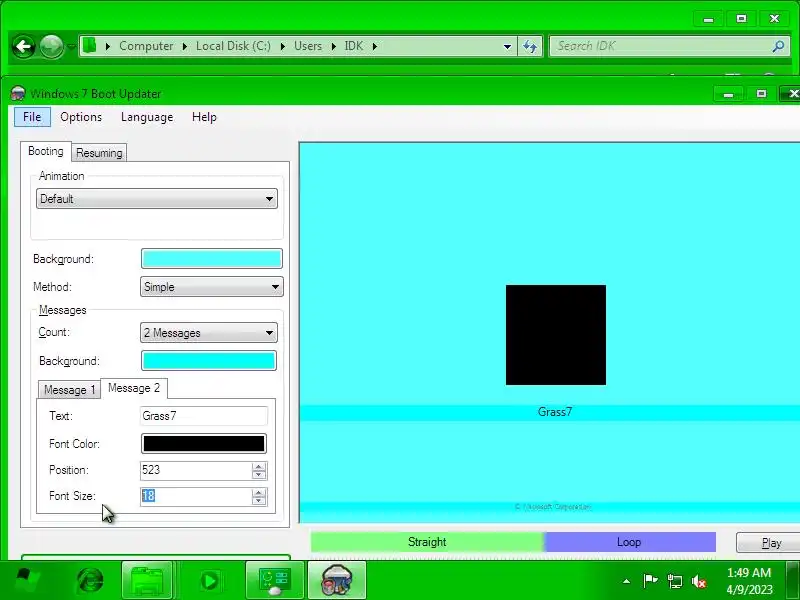Image resolution: width=800 pixels, height=600 pixels.
Task: Click the Windows 7 Boot Updater title icon
Action: pos(18,93)
